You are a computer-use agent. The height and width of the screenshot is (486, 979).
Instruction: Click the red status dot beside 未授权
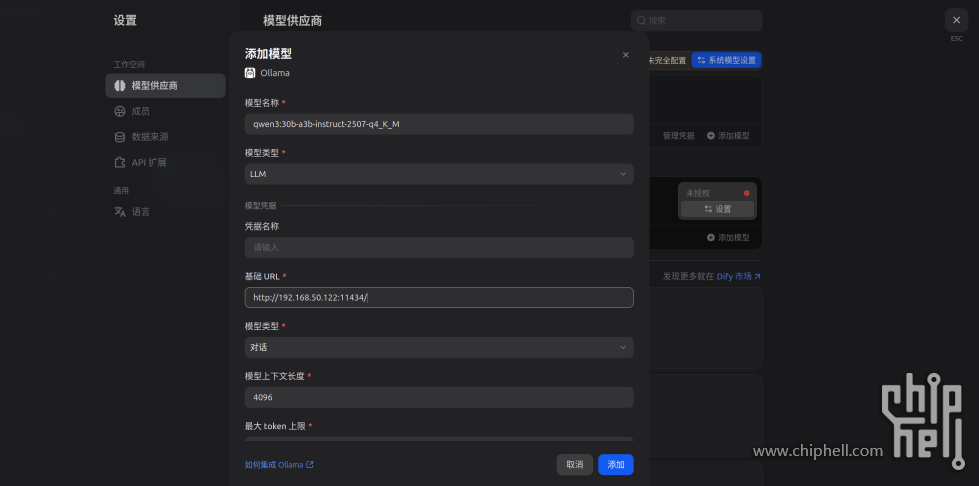click(746, 194)
